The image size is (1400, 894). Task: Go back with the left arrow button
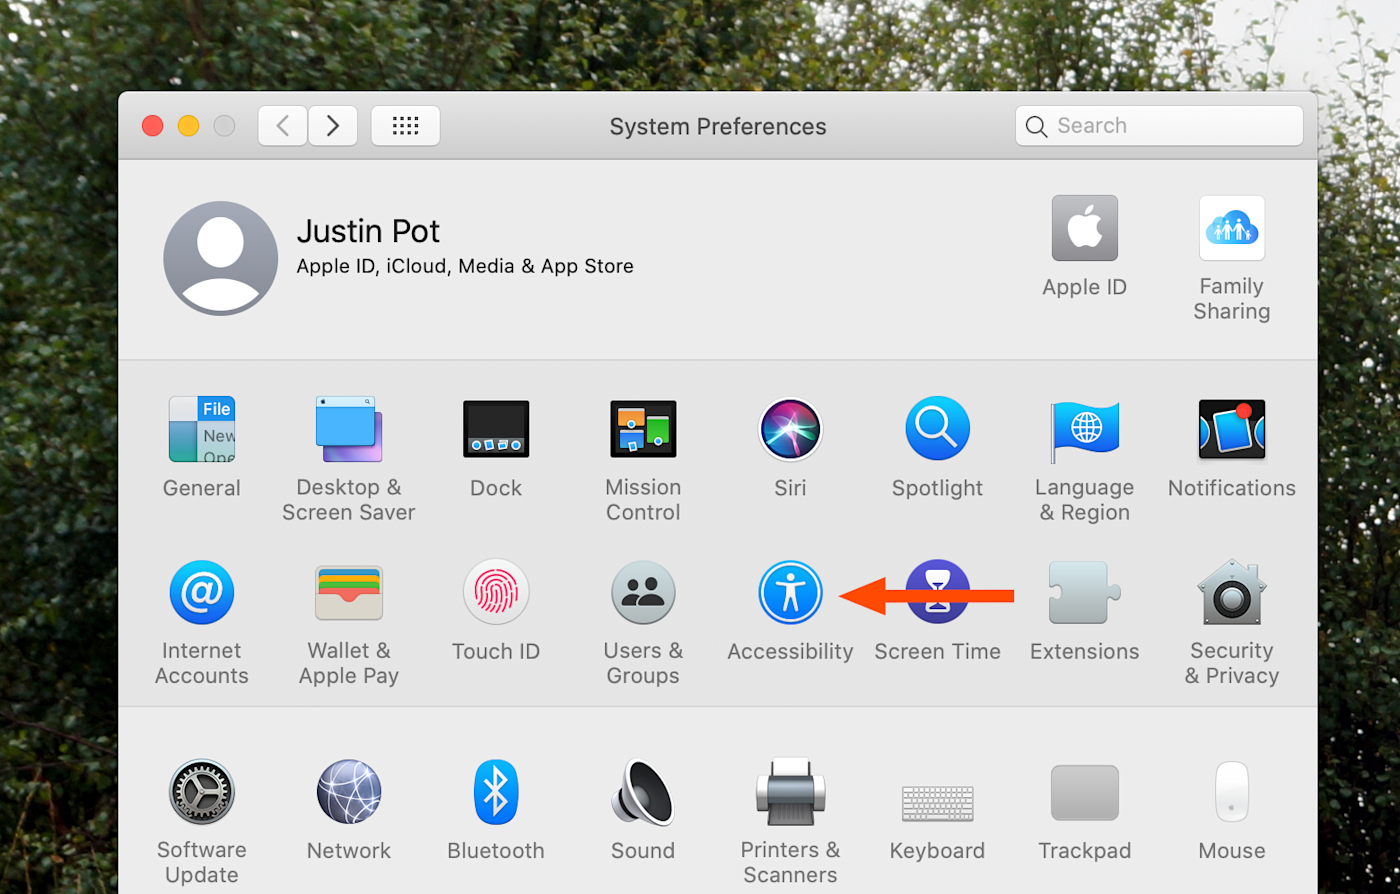click(x=283, y=126)
